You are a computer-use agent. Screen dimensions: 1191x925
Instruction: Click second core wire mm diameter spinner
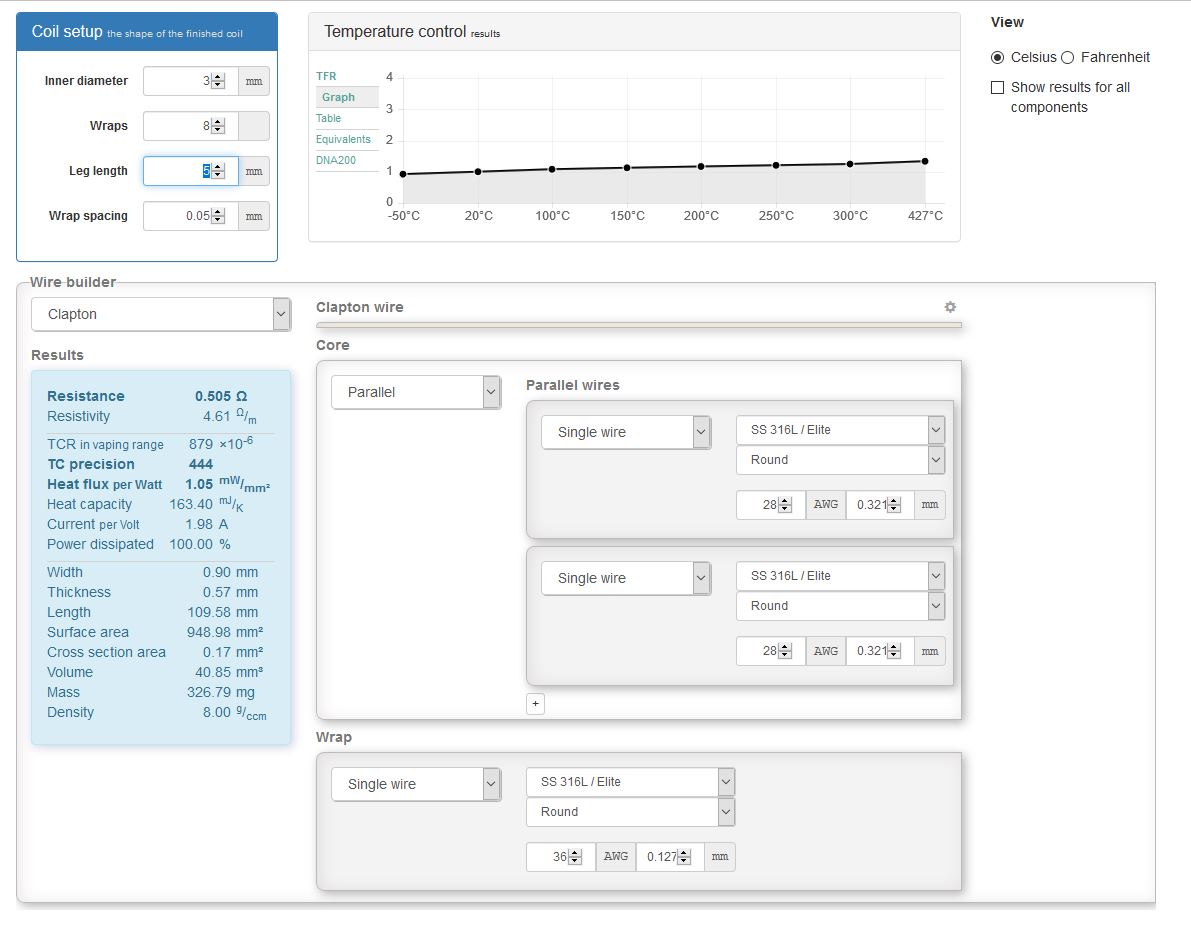pos(894,651)
